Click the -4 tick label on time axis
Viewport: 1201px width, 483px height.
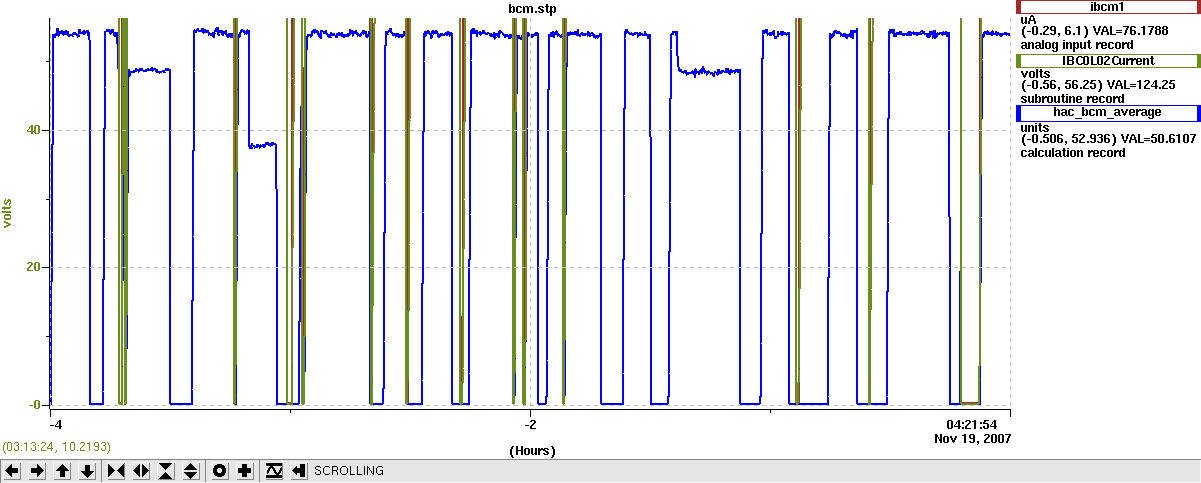56,423
